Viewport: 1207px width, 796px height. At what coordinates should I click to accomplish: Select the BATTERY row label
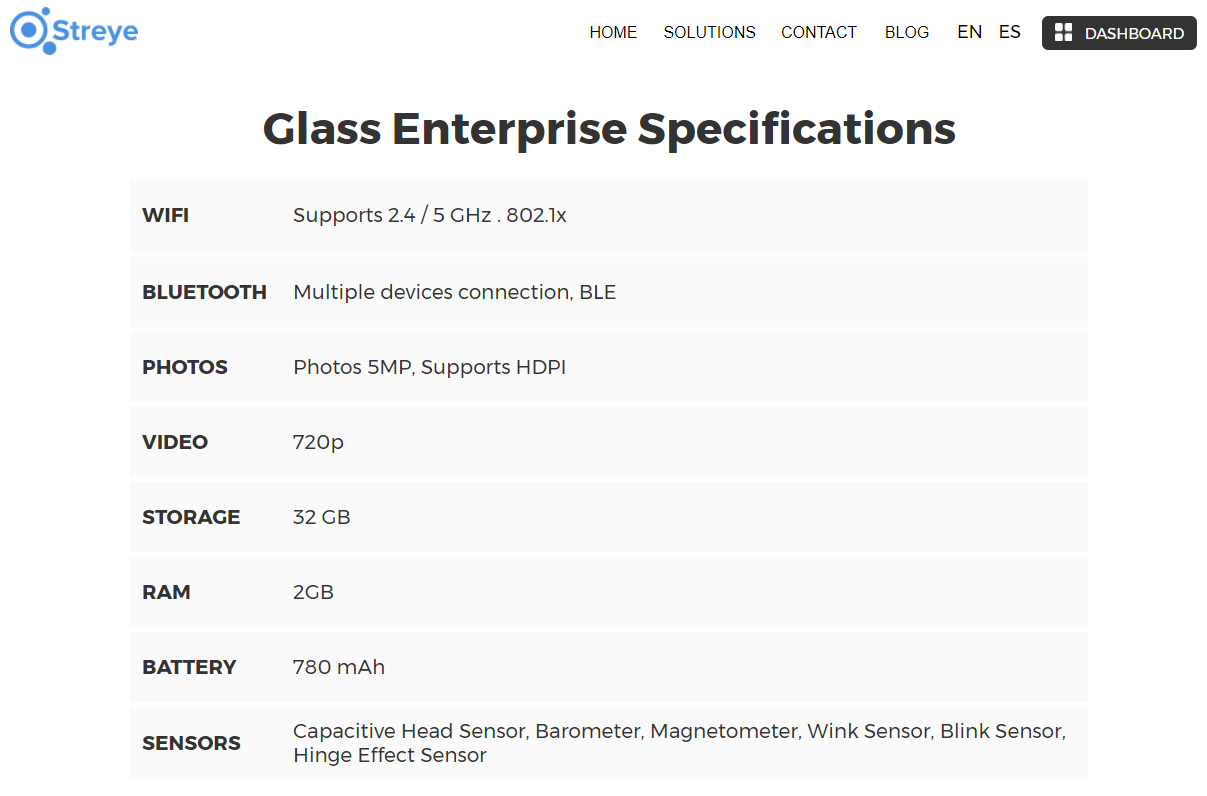pyautogui.click(x=189, y=667)
